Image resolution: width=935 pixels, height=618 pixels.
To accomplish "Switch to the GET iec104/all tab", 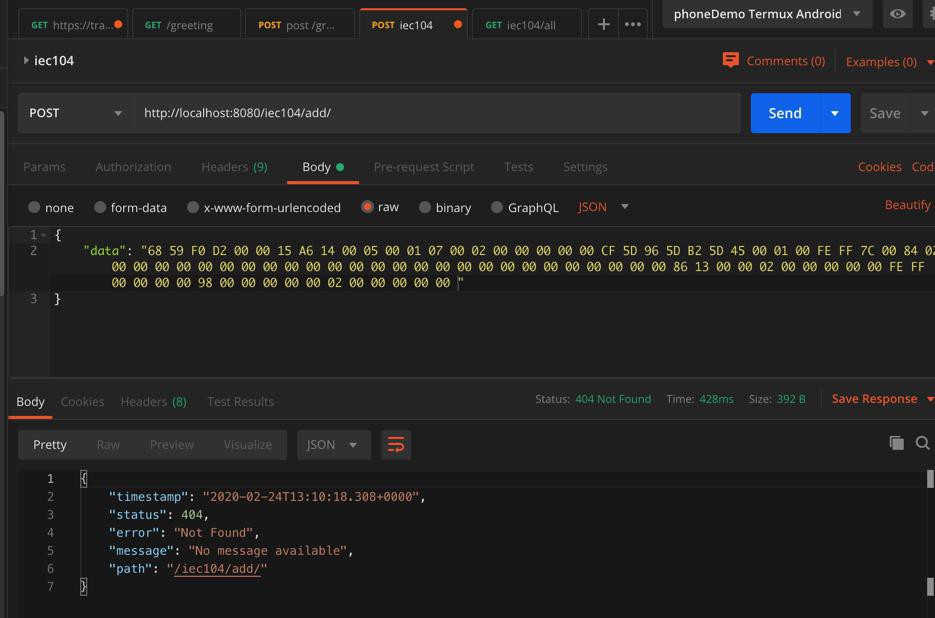I will click(527, 24).
